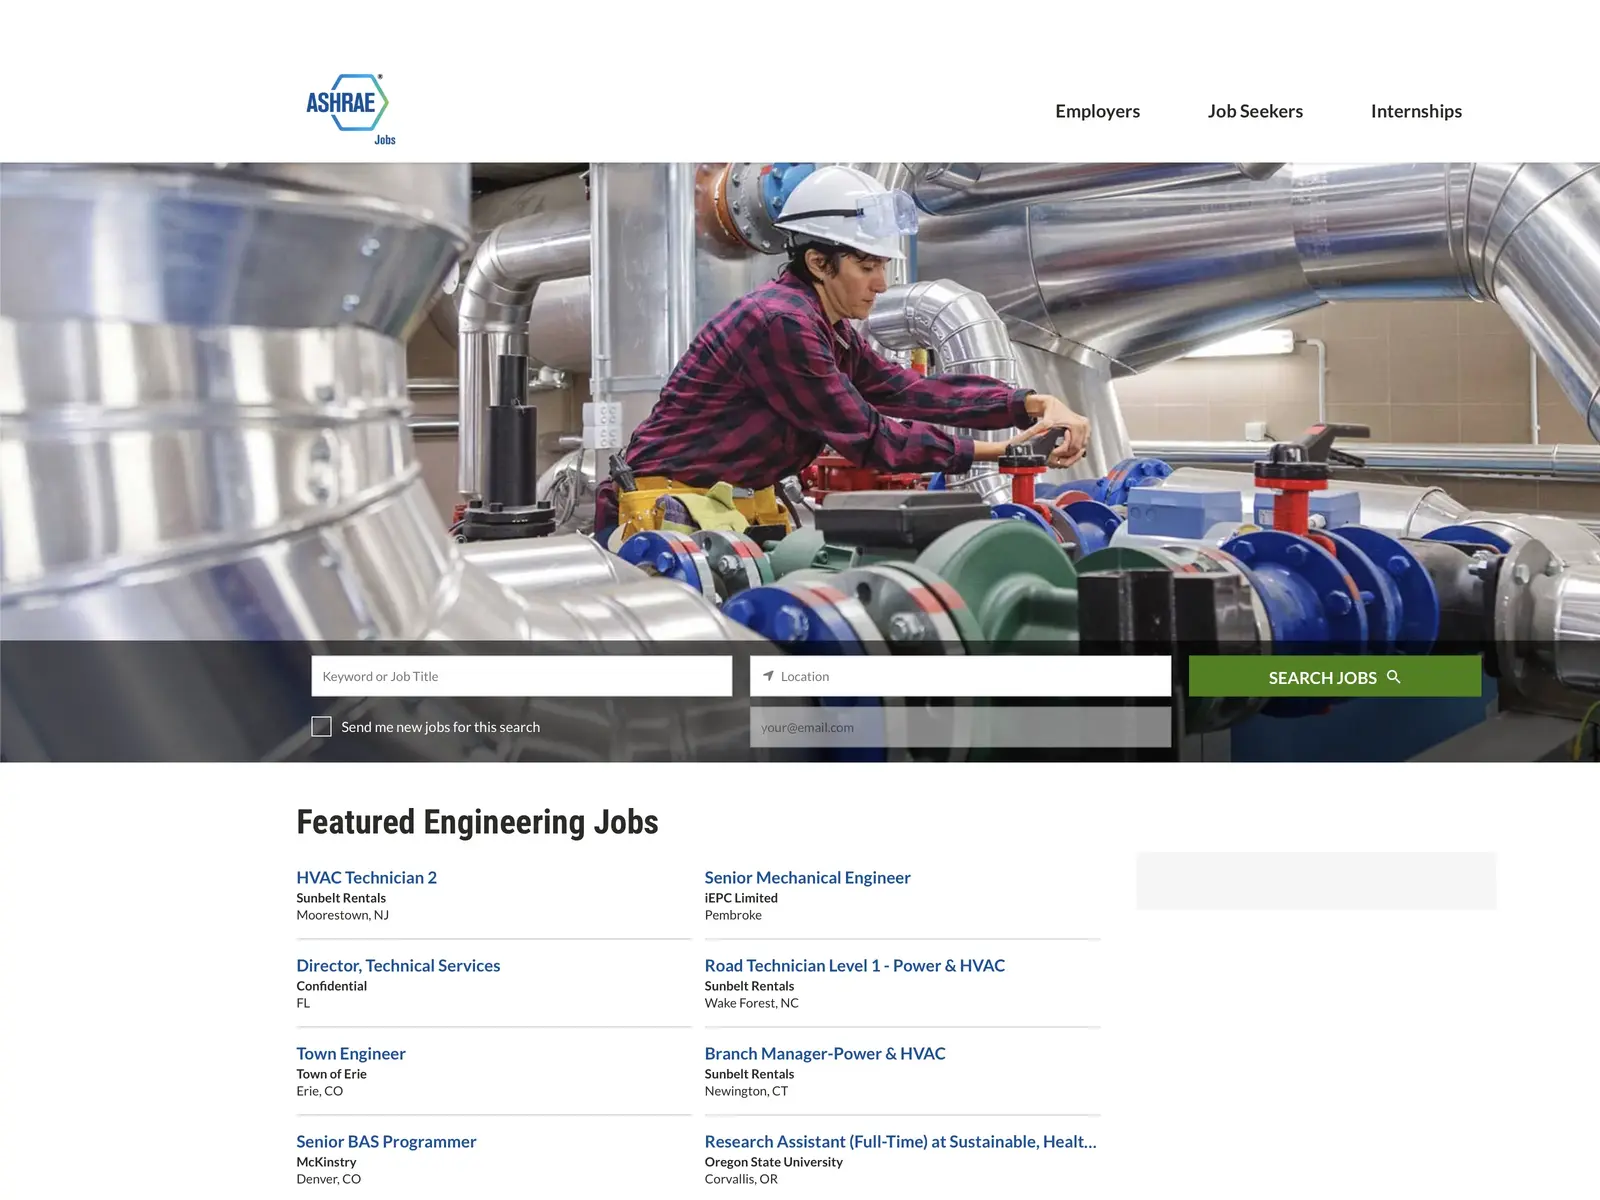Open Senior BAS Programmer listing

(386, 1141)
